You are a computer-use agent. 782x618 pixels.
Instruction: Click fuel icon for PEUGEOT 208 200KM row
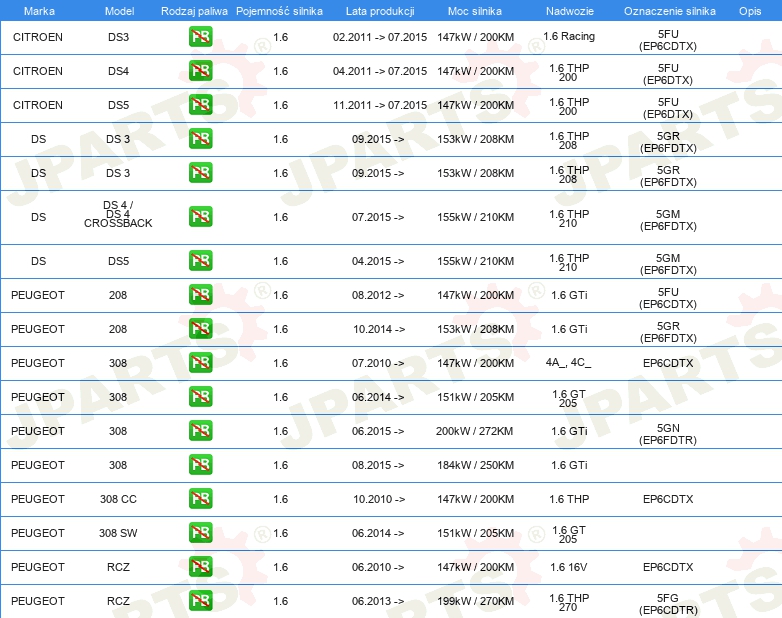(x=200, y=295)
